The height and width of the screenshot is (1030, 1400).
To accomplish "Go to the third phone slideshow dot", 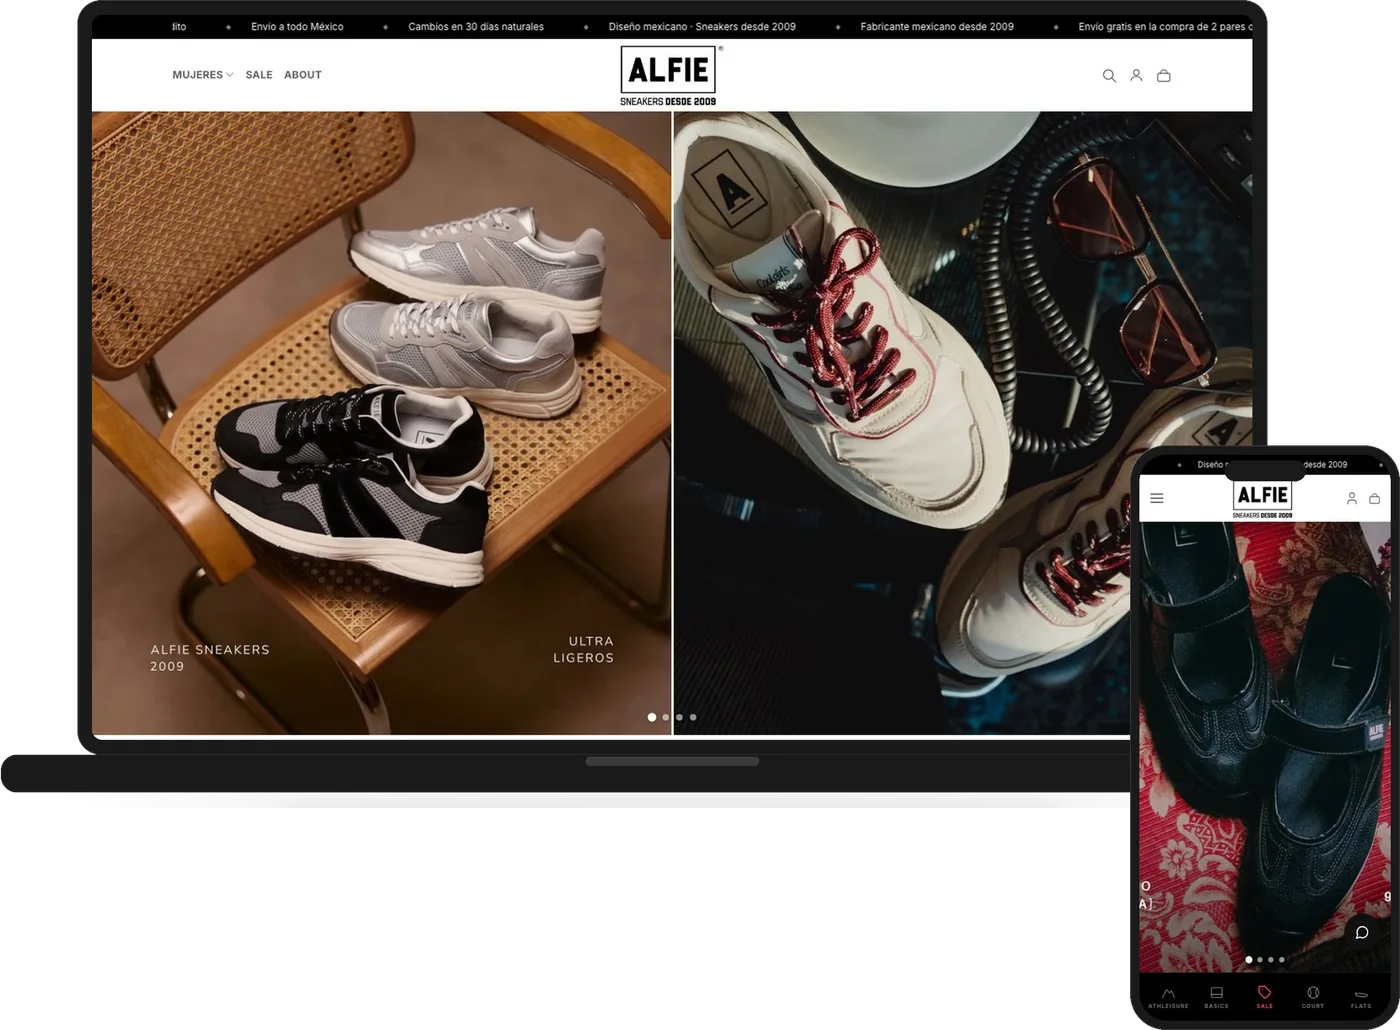I will tap(1271, 960).
